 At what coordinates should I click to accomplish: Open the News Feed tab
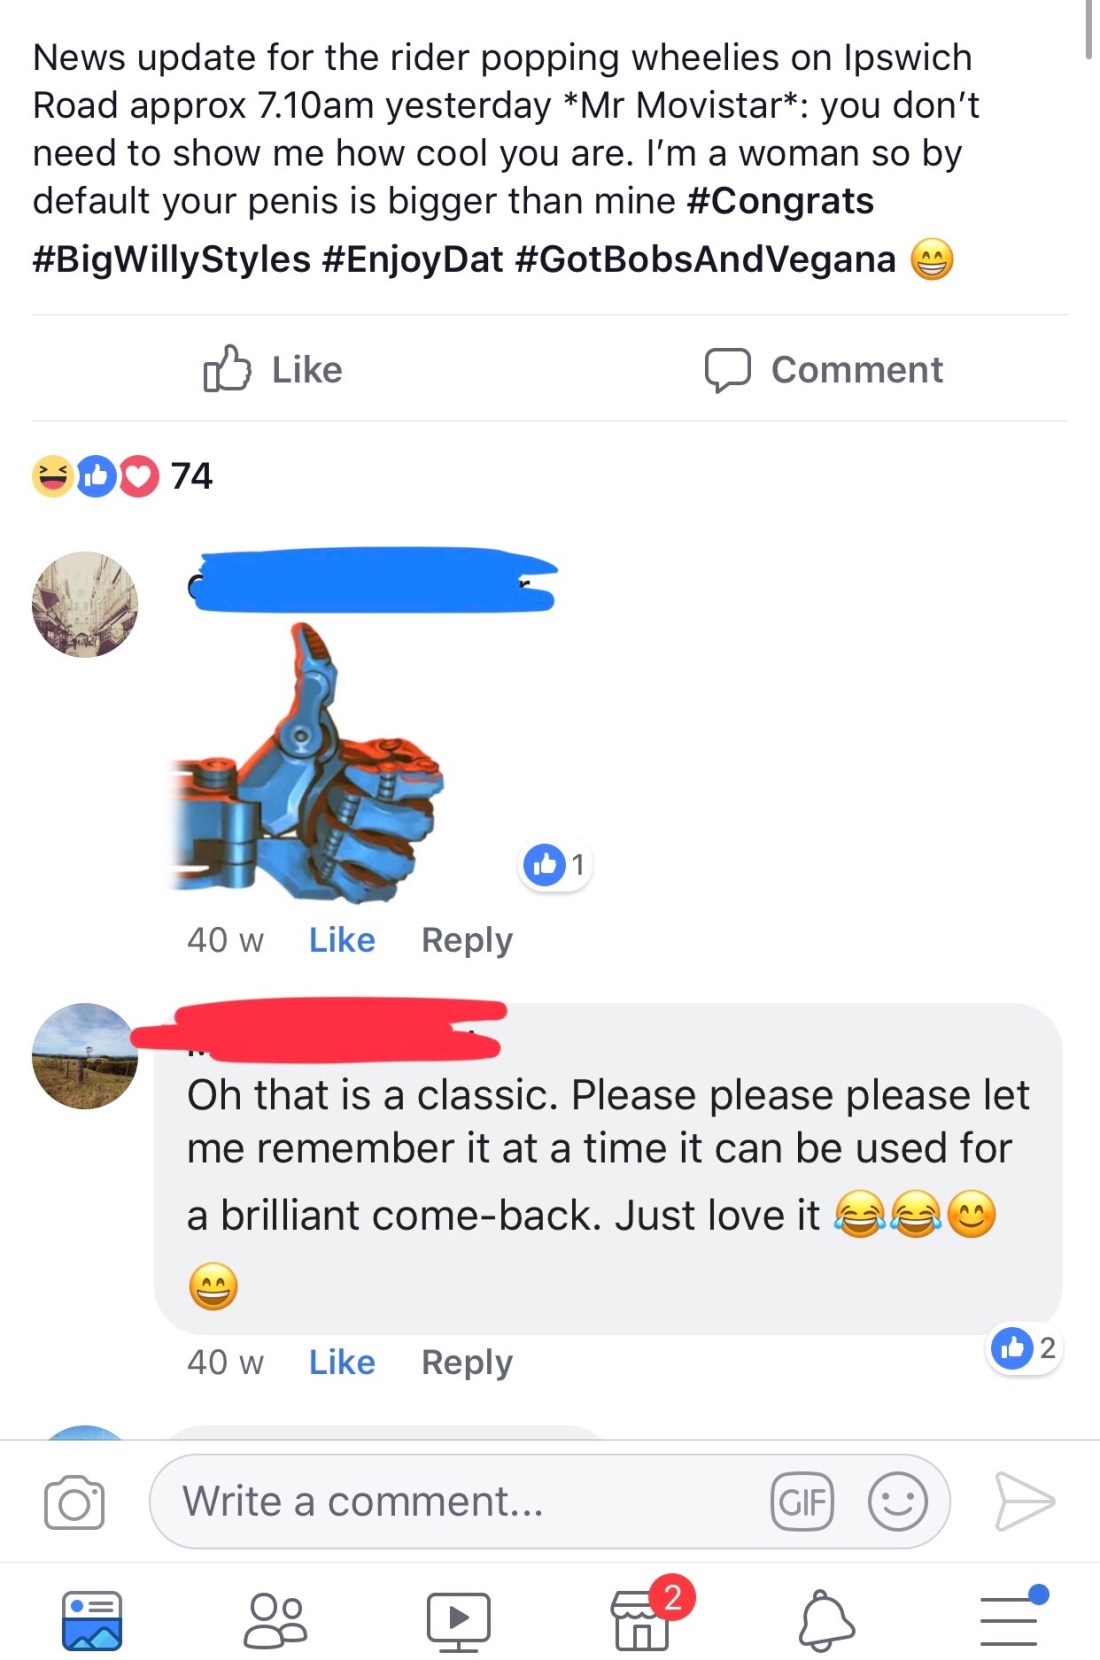click(x=92, y=1620)
